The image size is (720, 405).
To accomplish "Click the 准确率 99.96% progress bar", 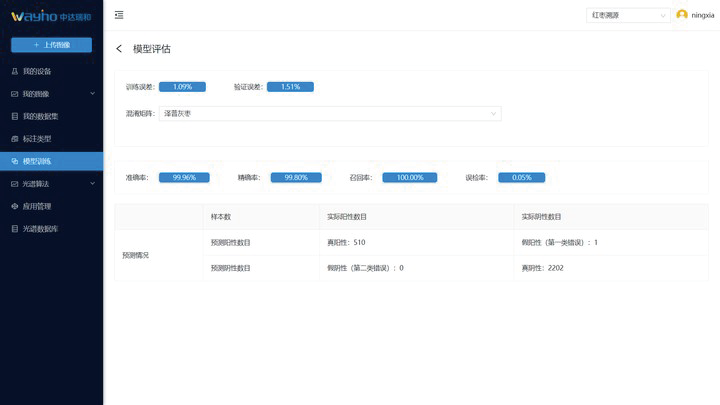I will tap(184, 177).
